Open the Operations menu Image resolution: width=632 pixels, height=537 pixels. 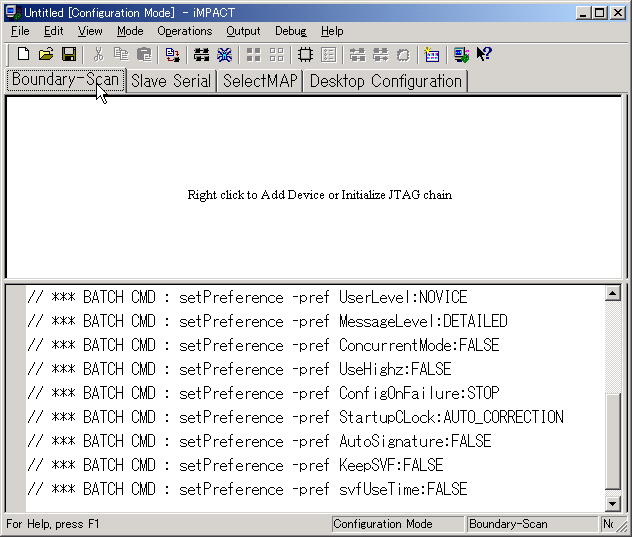[x=184, y=31]
